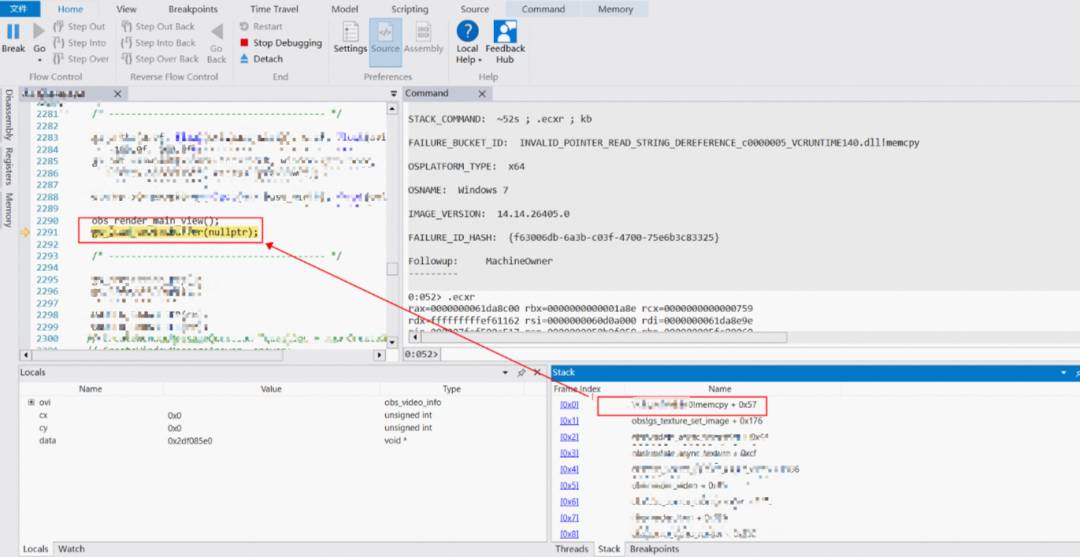Open stack frame 0x5 link
Viewport: 1080px width, 557px height.
[x=570, y=485]
